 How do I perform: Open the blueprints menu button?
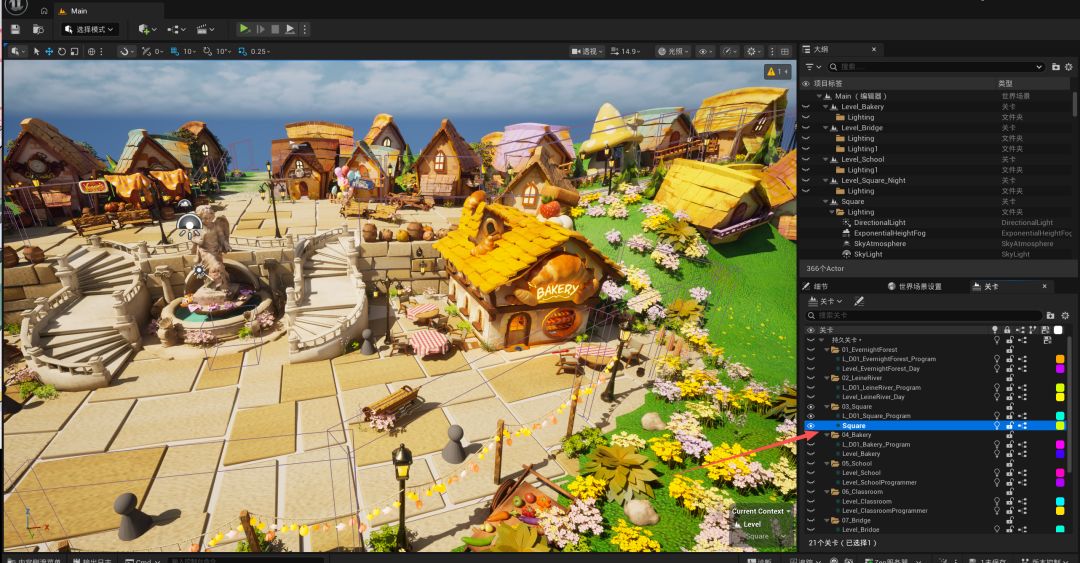tap(176, 30)
